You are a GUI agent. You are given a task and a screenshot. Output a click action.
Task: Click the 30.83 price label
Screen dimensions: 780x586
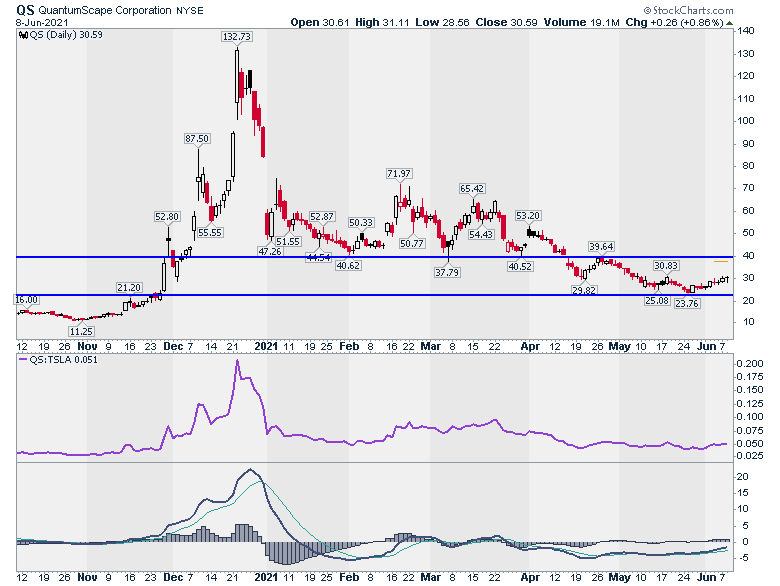click(666, 266)
